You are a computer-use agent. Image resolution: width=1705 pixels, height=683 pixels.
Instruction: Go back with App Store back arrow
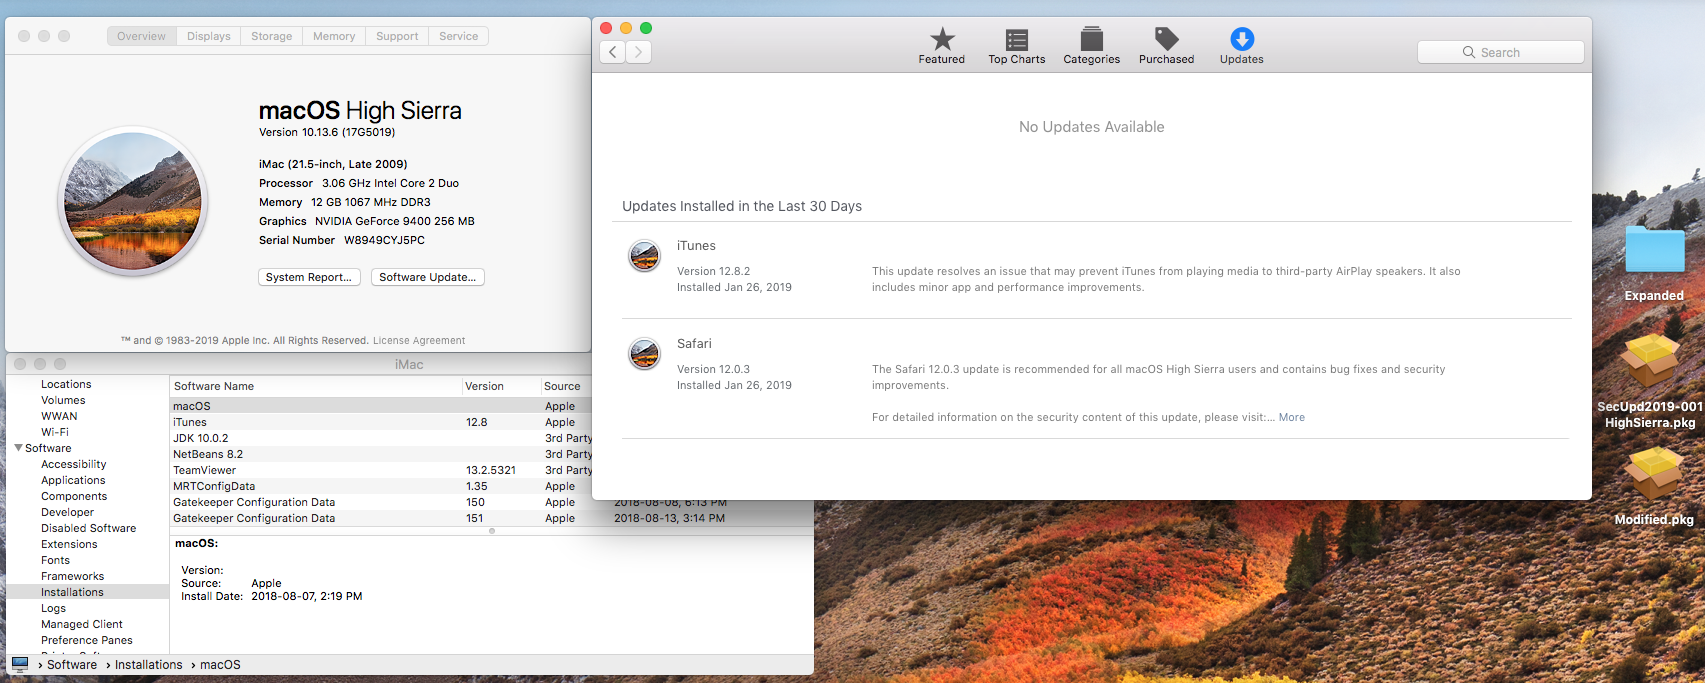click(x=613, y=52)
